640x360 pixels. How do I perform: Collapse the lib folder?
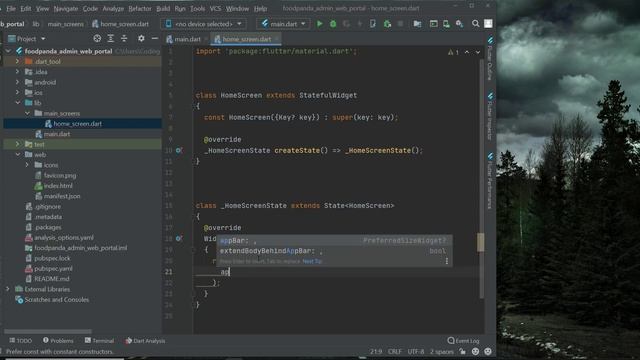(x=18, y=103)
